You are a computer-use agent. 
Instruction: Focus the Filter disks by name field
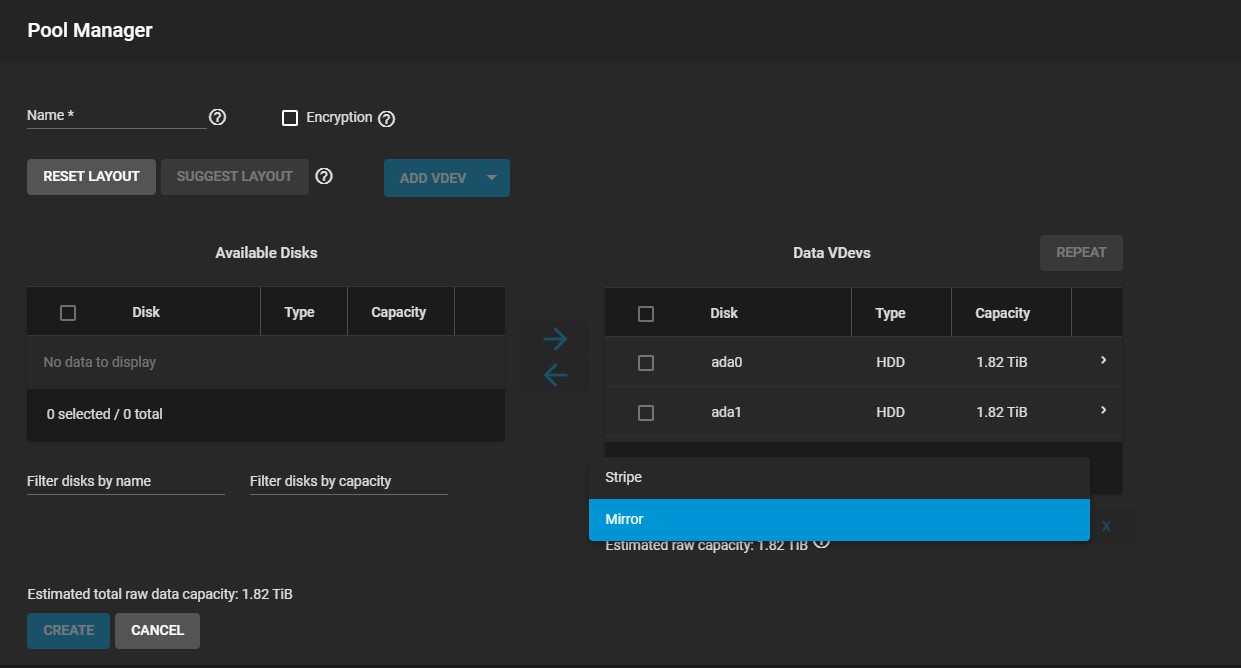(125, 481)
